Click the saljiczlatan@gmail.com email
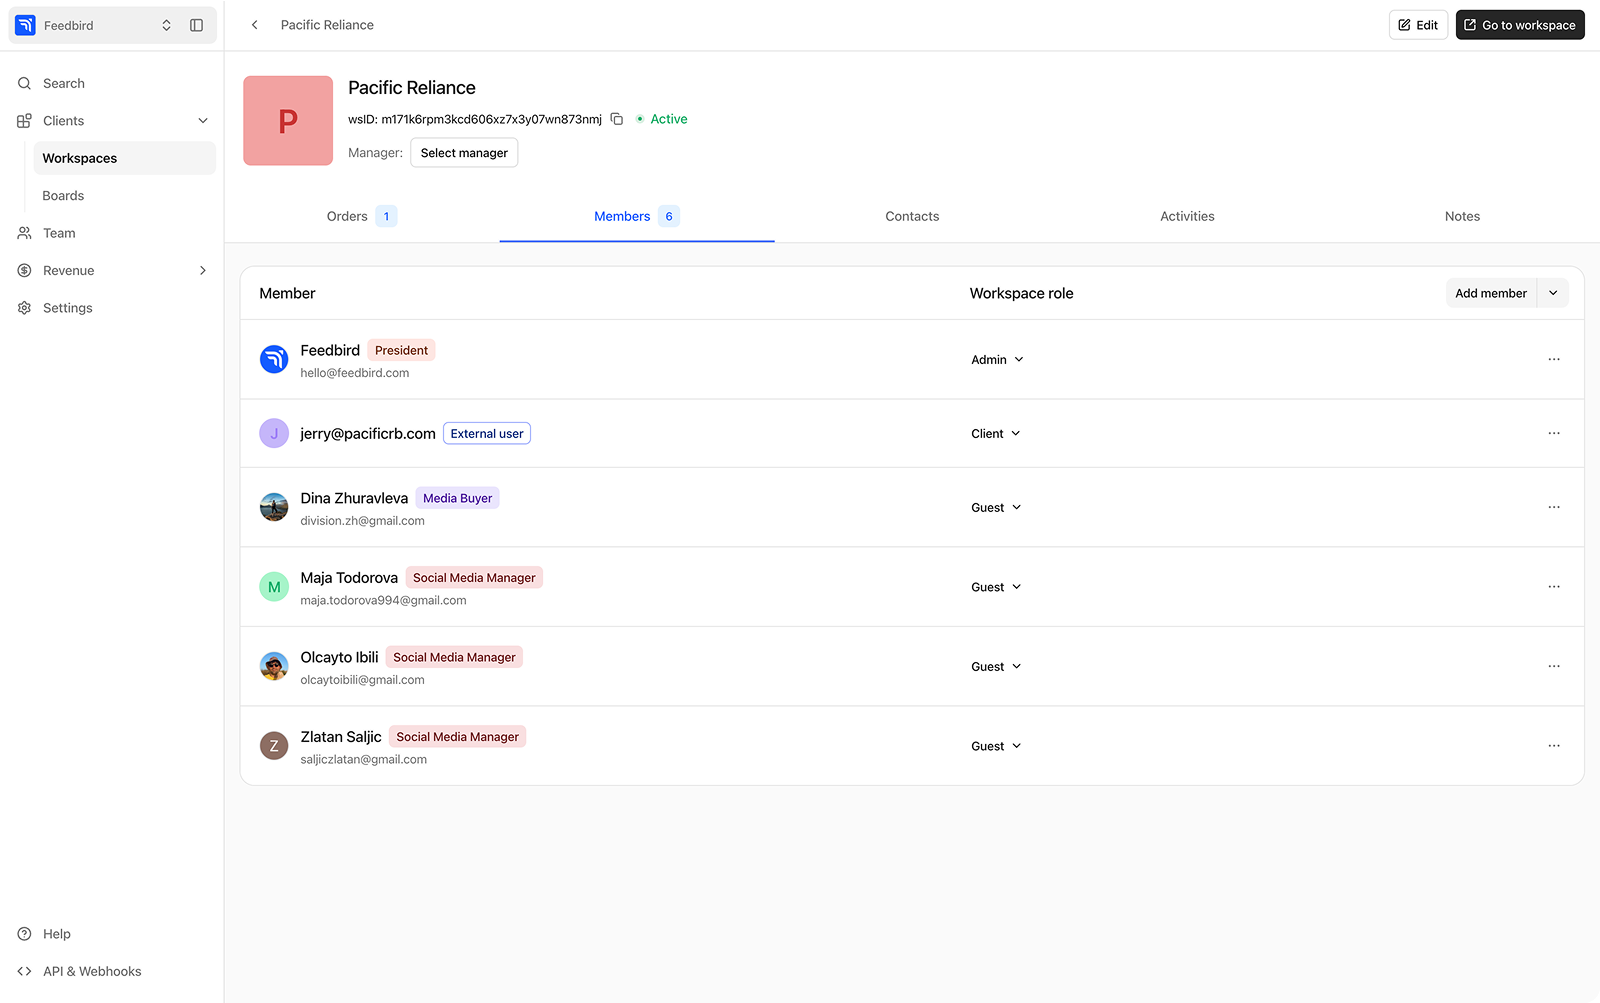The image size is (1600, 1003). [364, 760]
